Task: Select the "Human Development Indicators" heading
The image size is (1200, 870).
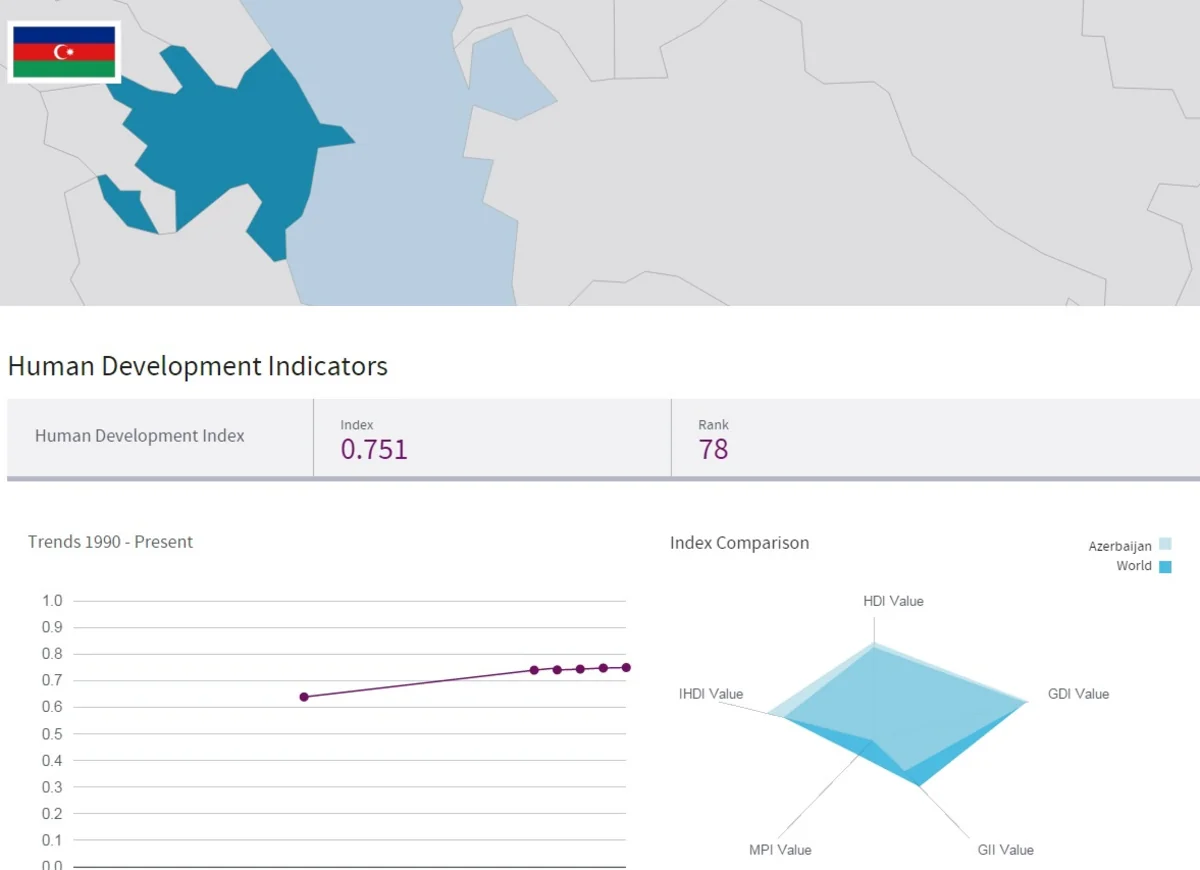Action: tap(198, 366)
